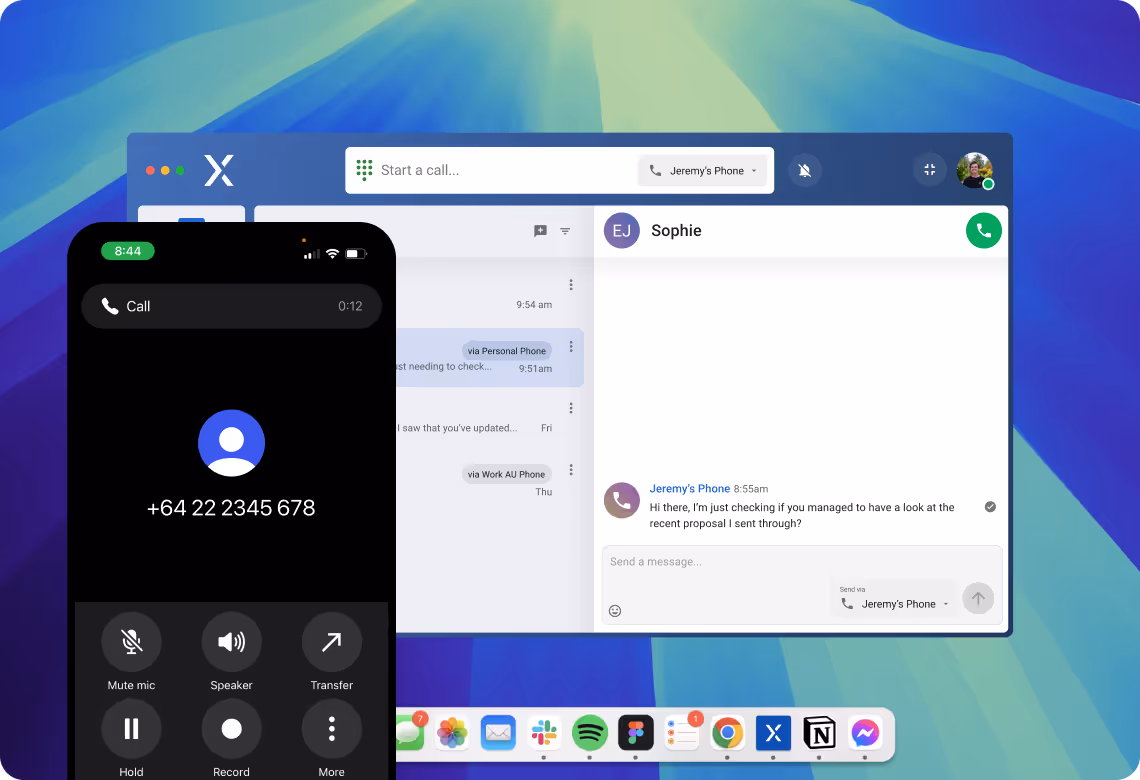Image resolution: width=1140 pixels, height=780 pixels.
Task: Click the phone avatar beside the message
Action: pyautogui.click(x=622, y=500)
